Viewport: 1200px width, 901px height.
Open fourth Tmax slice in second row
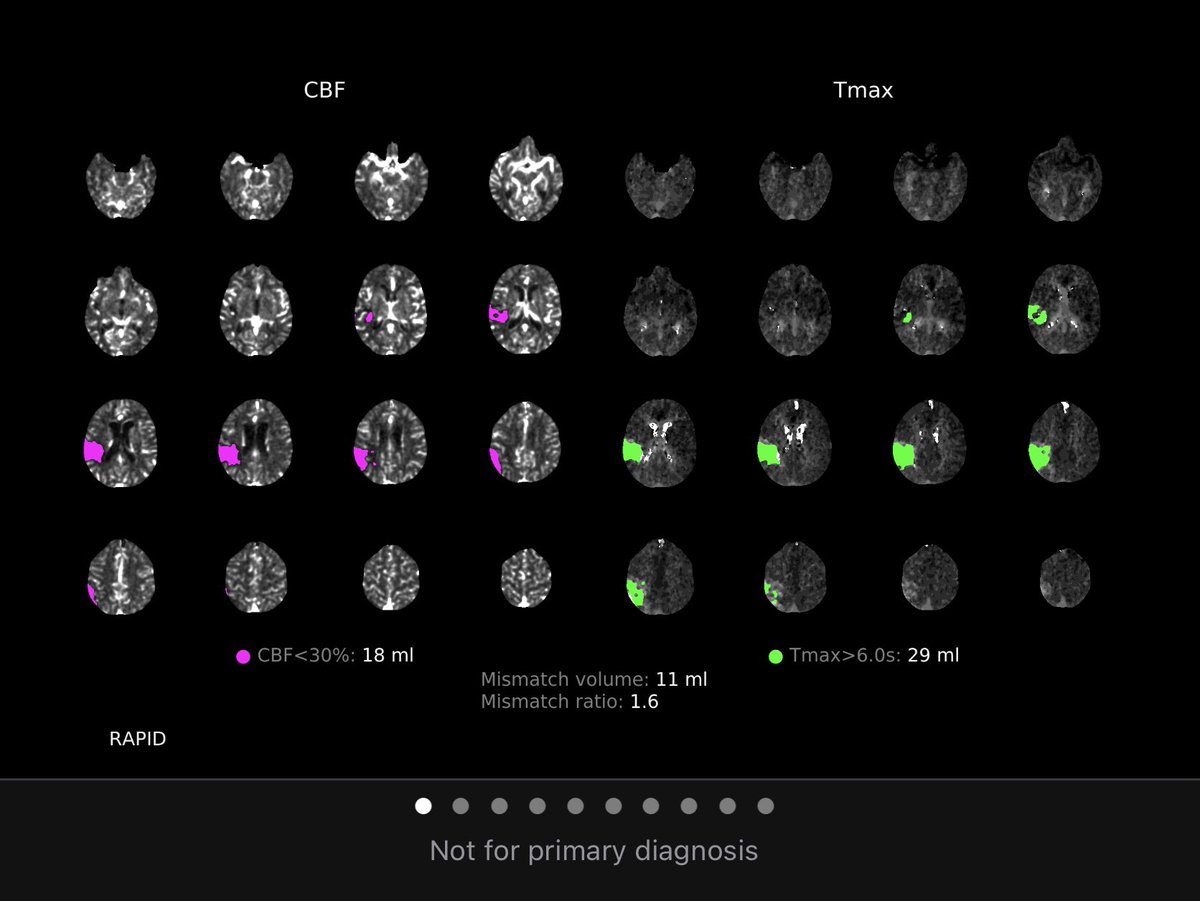[x=1064, y=310]
